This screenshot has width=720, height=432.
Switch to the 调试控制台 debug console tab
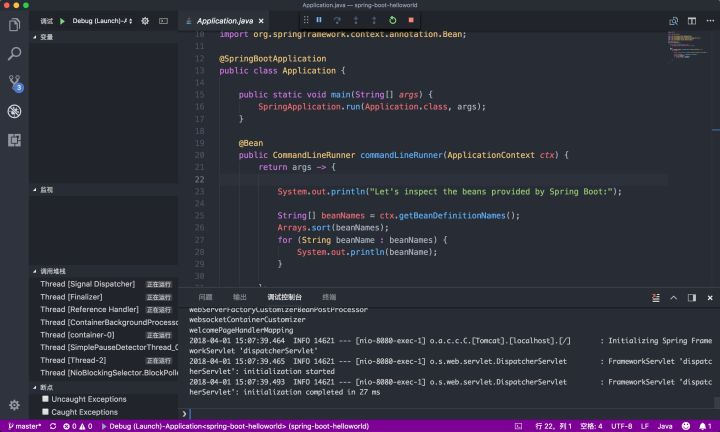click(284, 297)
